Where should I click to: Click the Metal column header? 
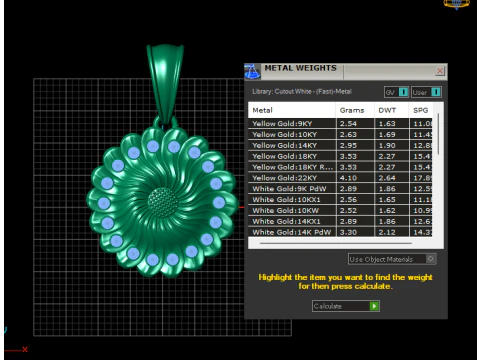click(292, 110)
